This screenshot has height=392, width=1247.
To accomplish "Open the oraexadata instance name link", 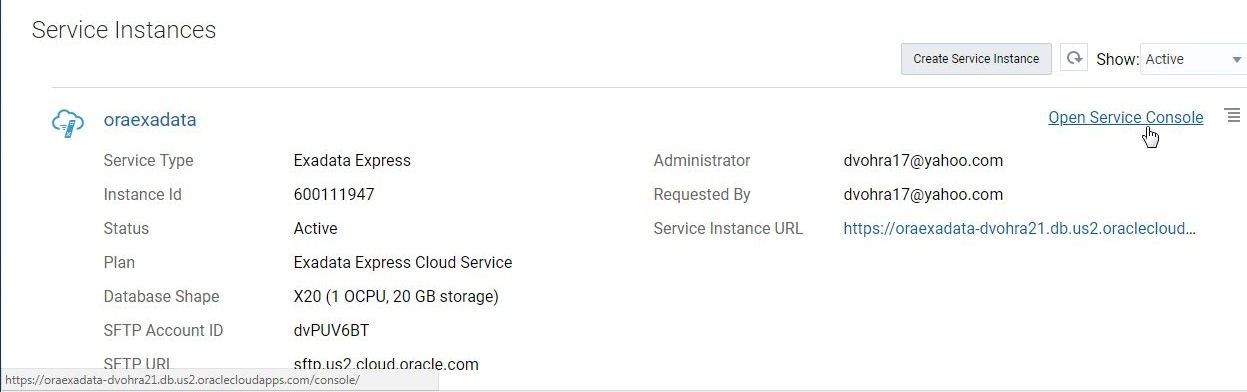I will pyautogui.click(x=150, y=120).
